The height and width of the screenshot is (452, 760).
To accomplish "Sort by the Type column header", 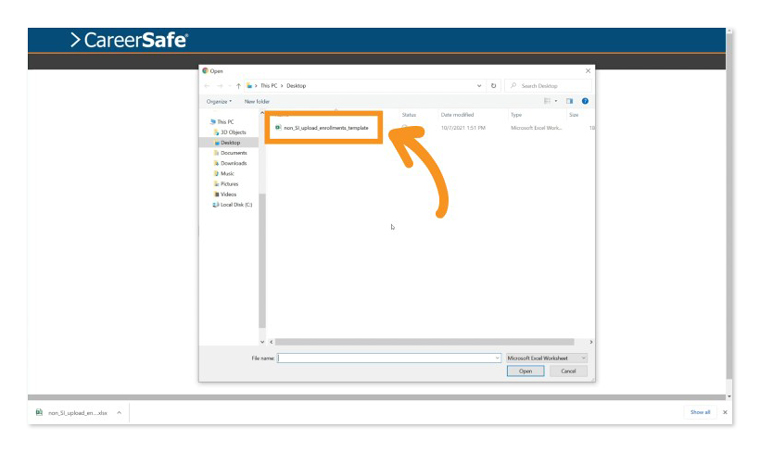I will point(516,115).
